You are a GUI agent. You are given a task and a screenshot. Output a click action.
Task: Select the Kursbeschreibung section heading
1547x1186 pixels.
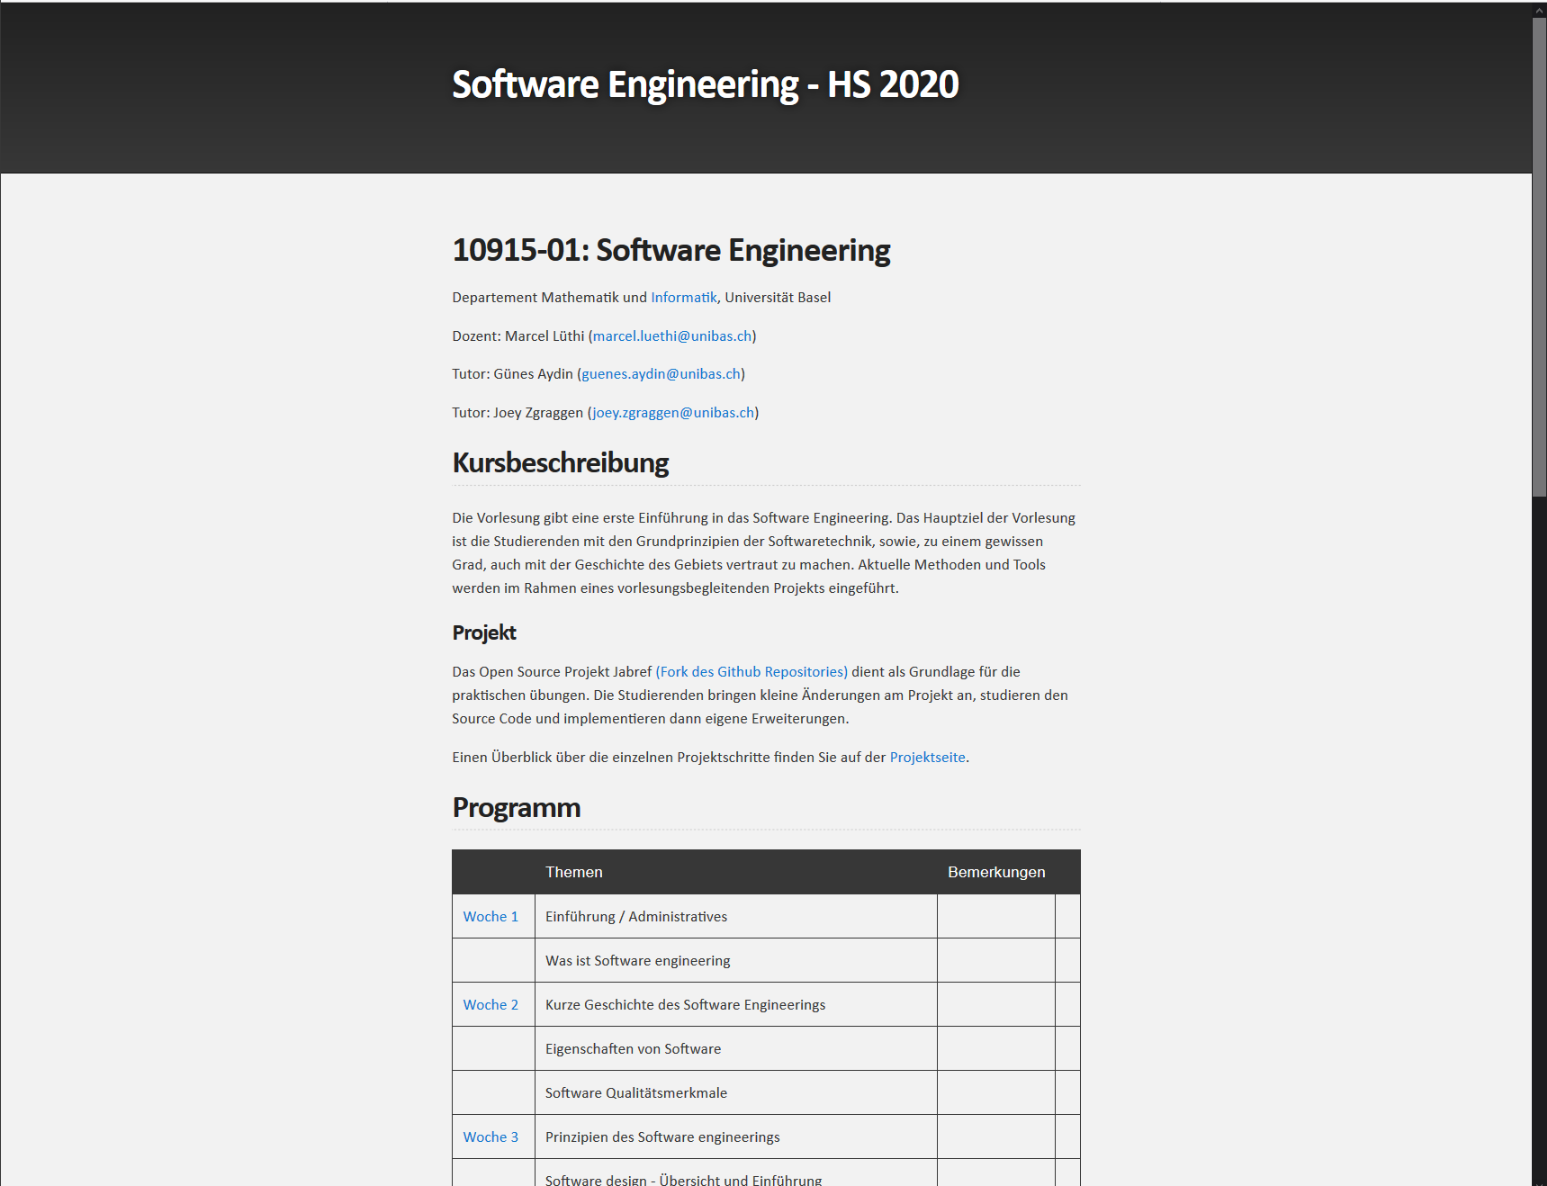560,462
